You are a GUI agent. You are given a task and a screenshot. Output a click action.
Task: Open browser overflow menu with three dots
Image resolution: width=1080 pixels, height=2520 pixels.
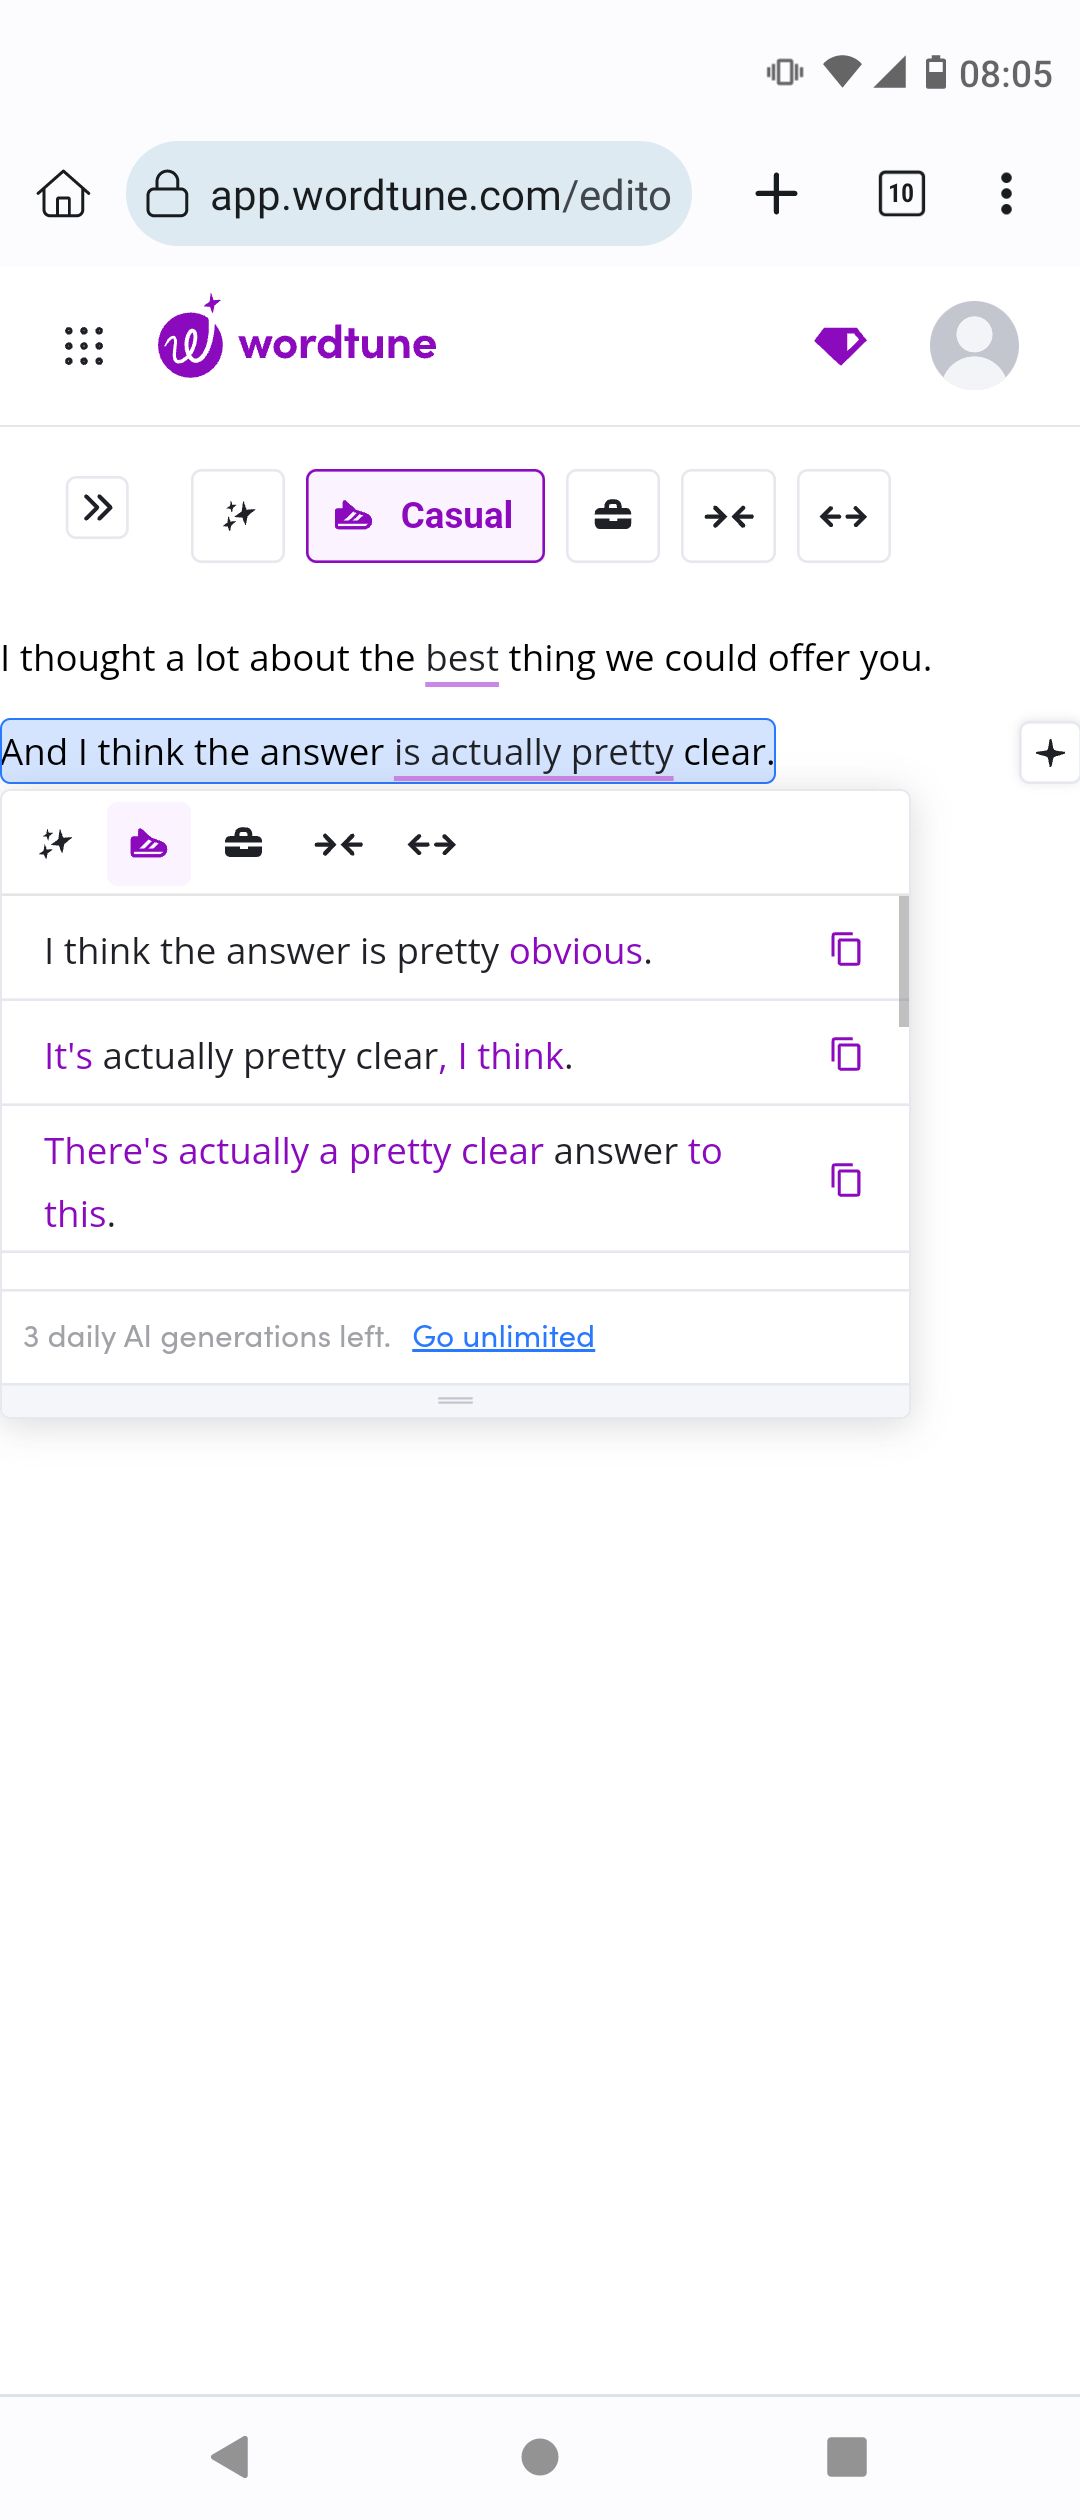1006,194
